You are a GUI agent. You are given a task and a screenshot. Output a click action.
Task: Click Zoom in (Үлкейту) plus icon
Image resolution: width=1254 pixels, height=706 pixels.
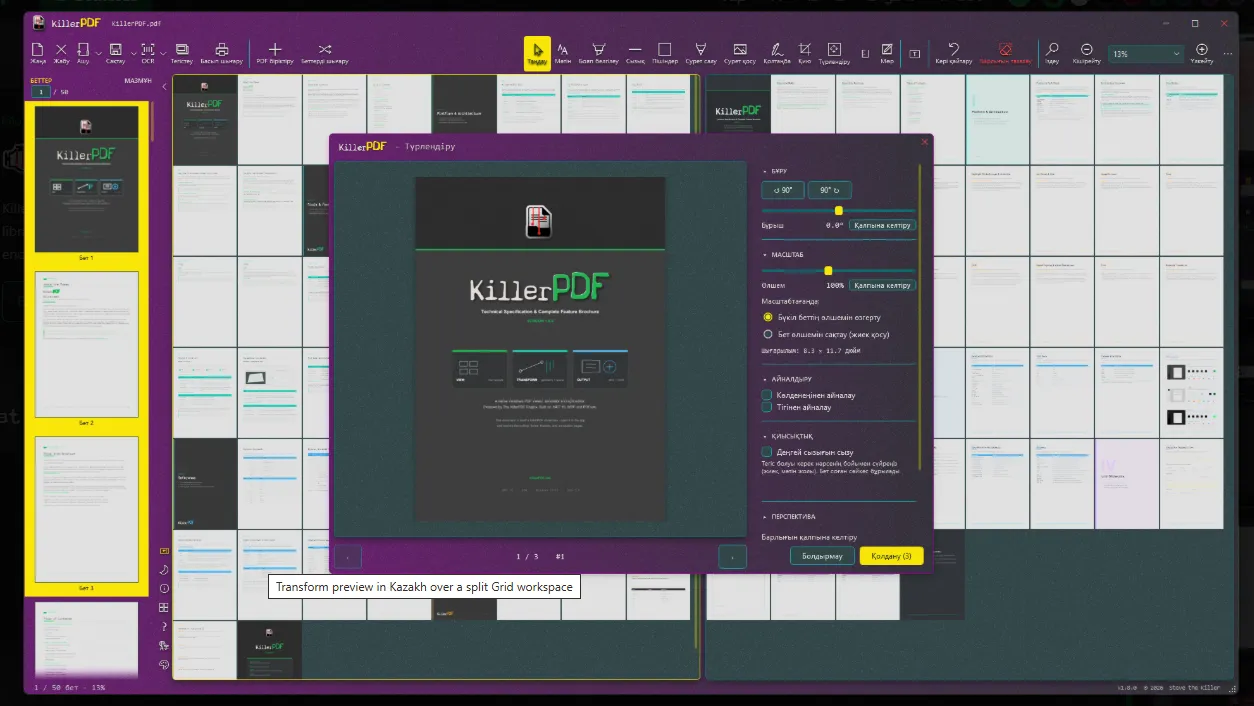point(1202,49)
